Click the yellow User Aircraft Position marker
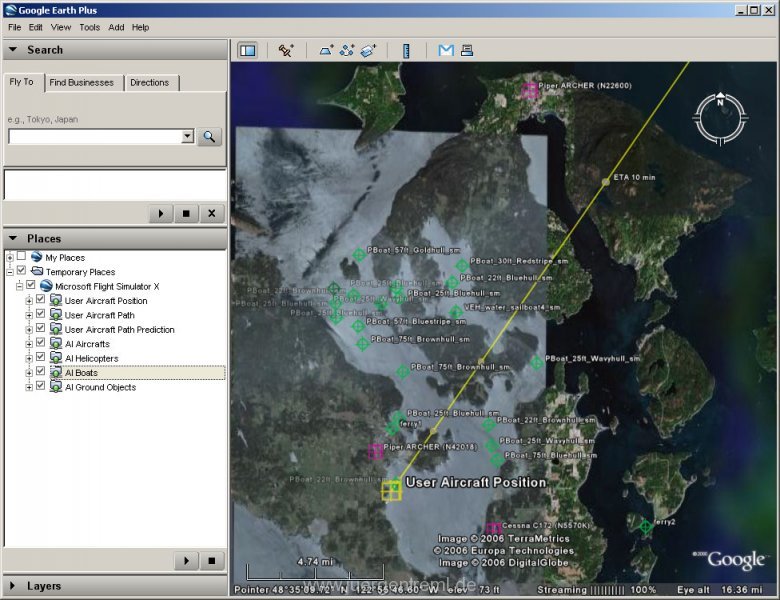Image resolution: width=780 pixels, height=600 pixels. (x=391, y=491)
